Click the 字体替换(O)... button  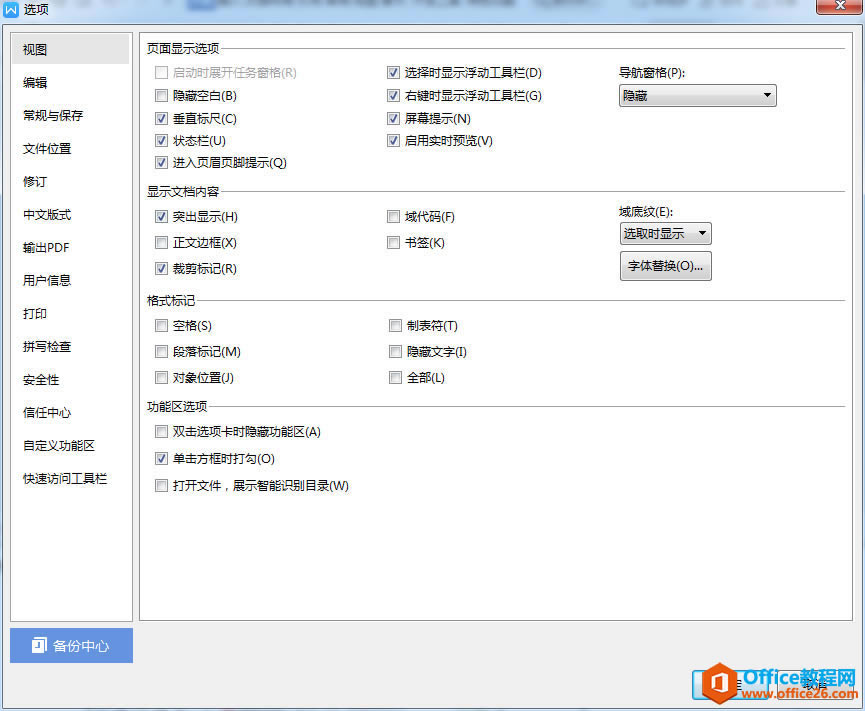[x=665, y=266]
